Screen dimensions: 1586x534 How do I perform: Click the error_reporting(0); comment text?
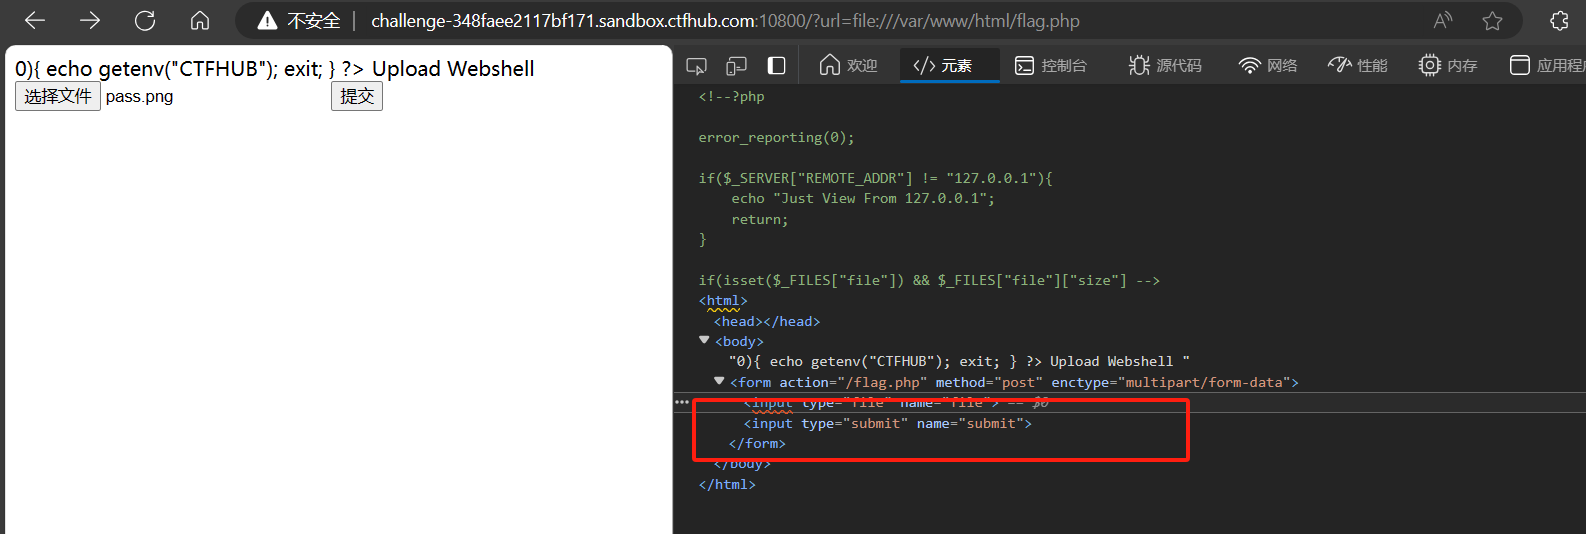coord(776,137)
